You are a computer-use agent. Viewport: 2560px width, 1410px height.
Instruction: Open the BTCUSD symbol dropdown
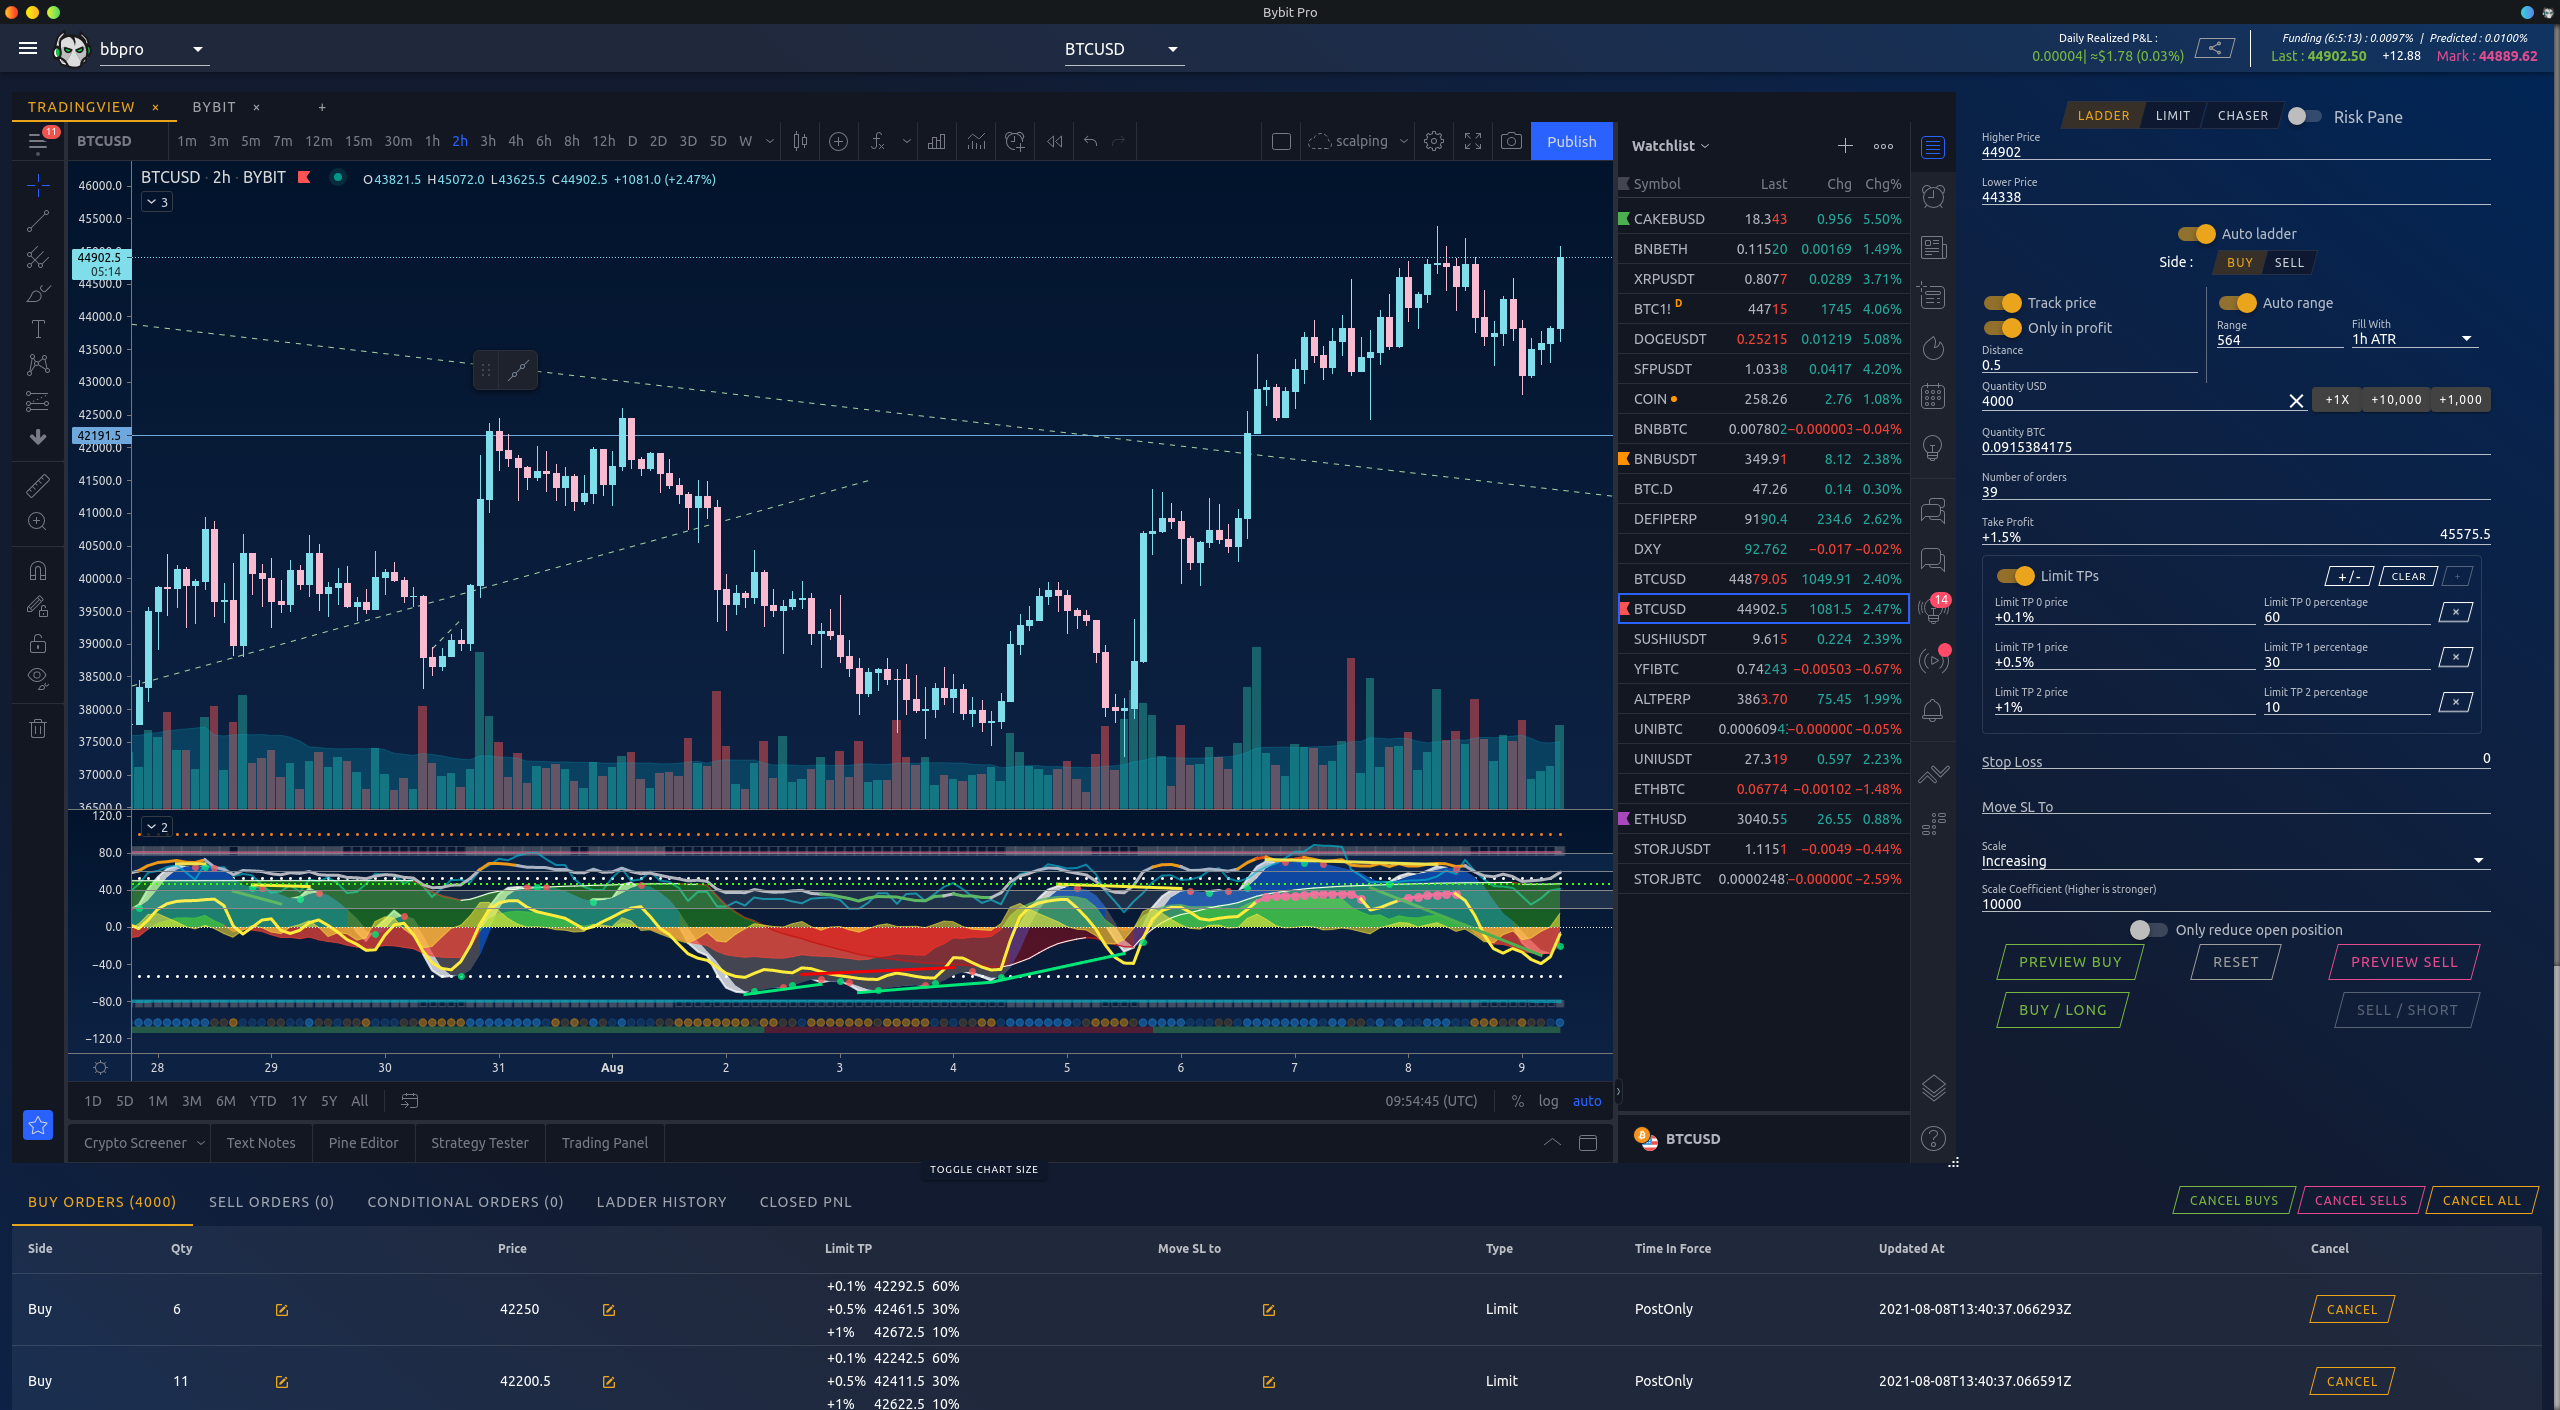(x=1172, y=49)
